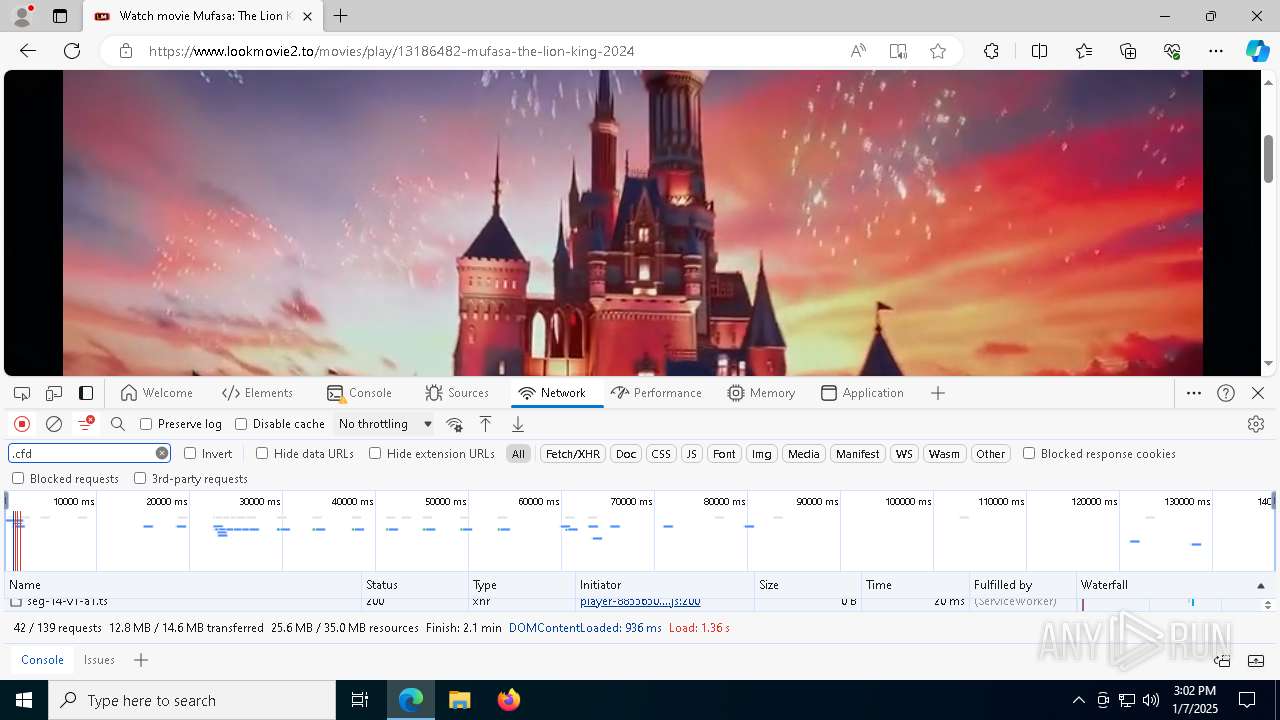1280x720 pixels.
Task: Open the Issues drawer tab
Action: click(99, 660)
